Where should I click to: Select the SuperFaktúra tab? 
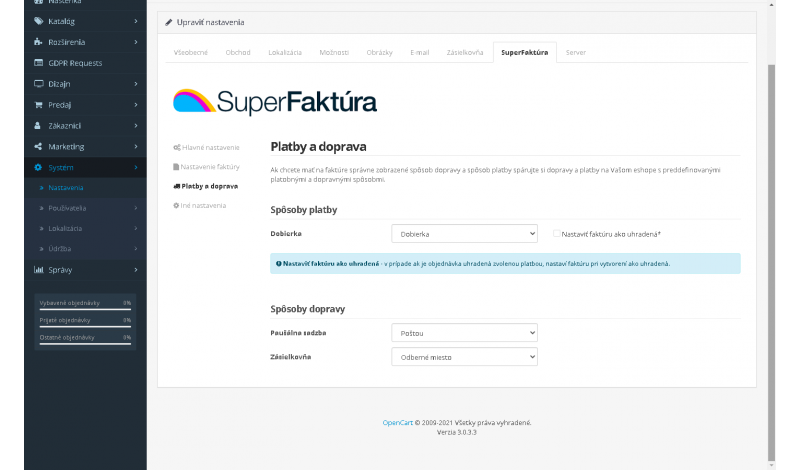[x=524, y=53]
